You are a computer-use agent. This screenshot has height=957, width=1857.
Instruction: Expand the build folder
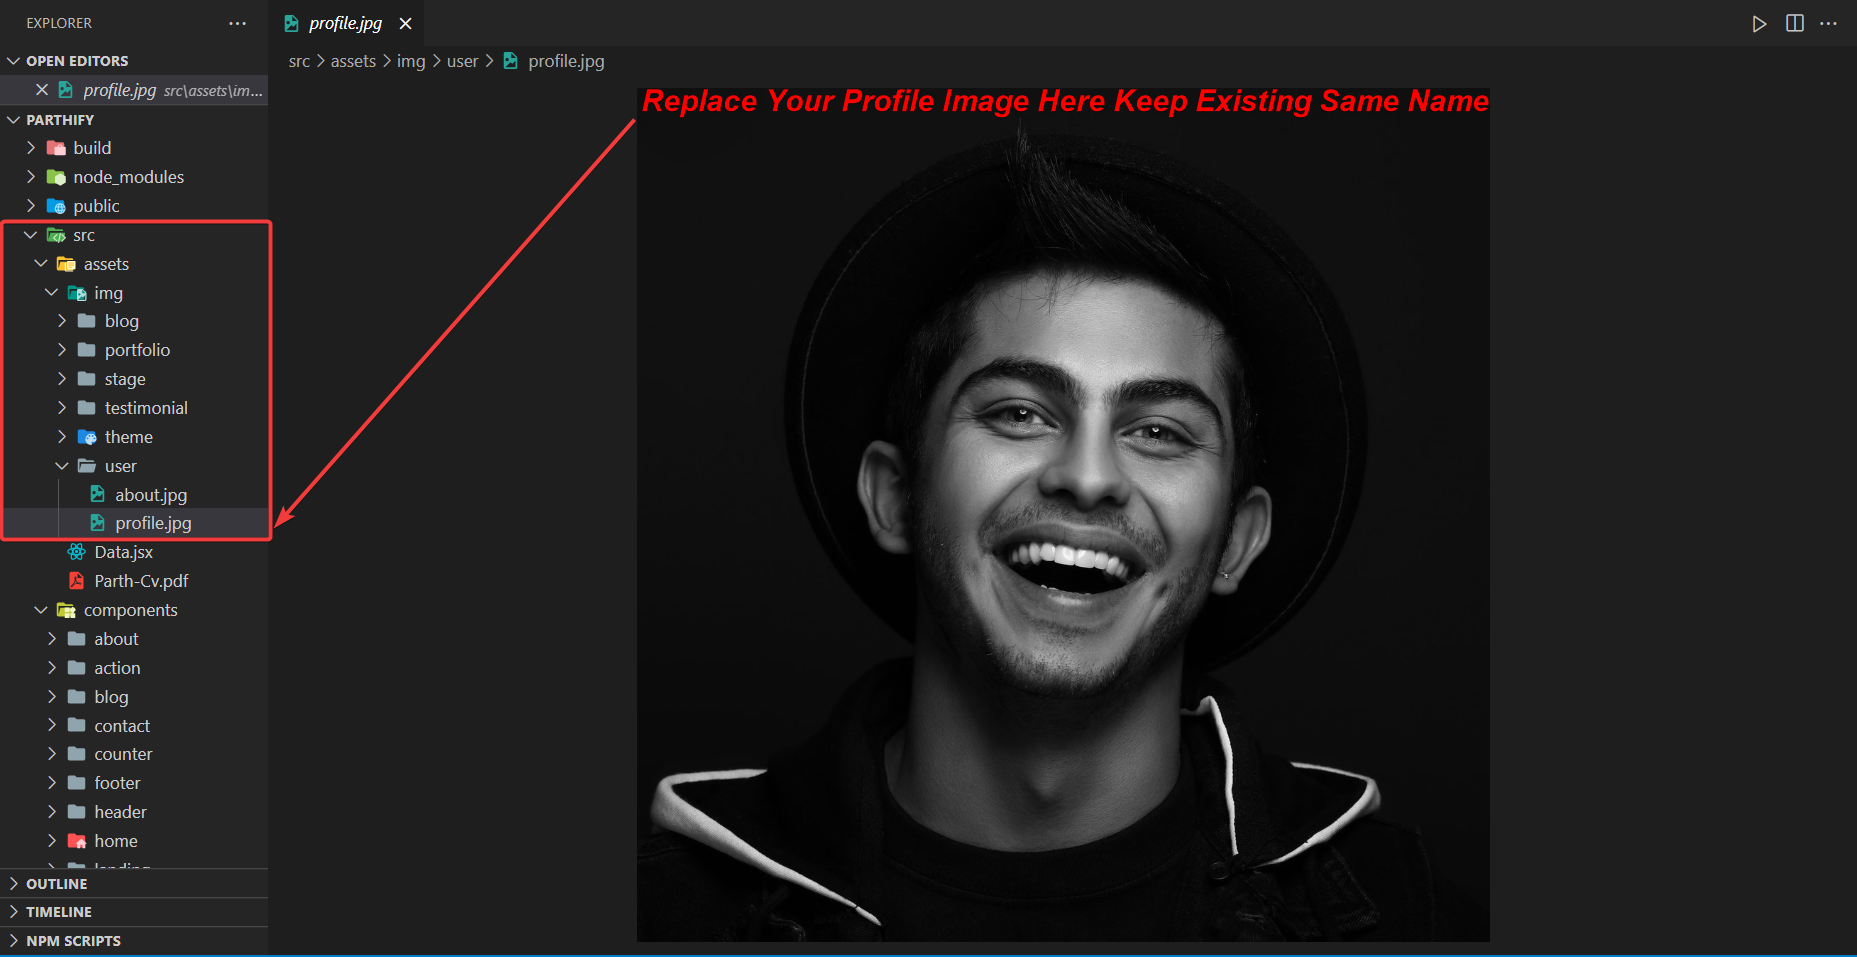[32, 147]
